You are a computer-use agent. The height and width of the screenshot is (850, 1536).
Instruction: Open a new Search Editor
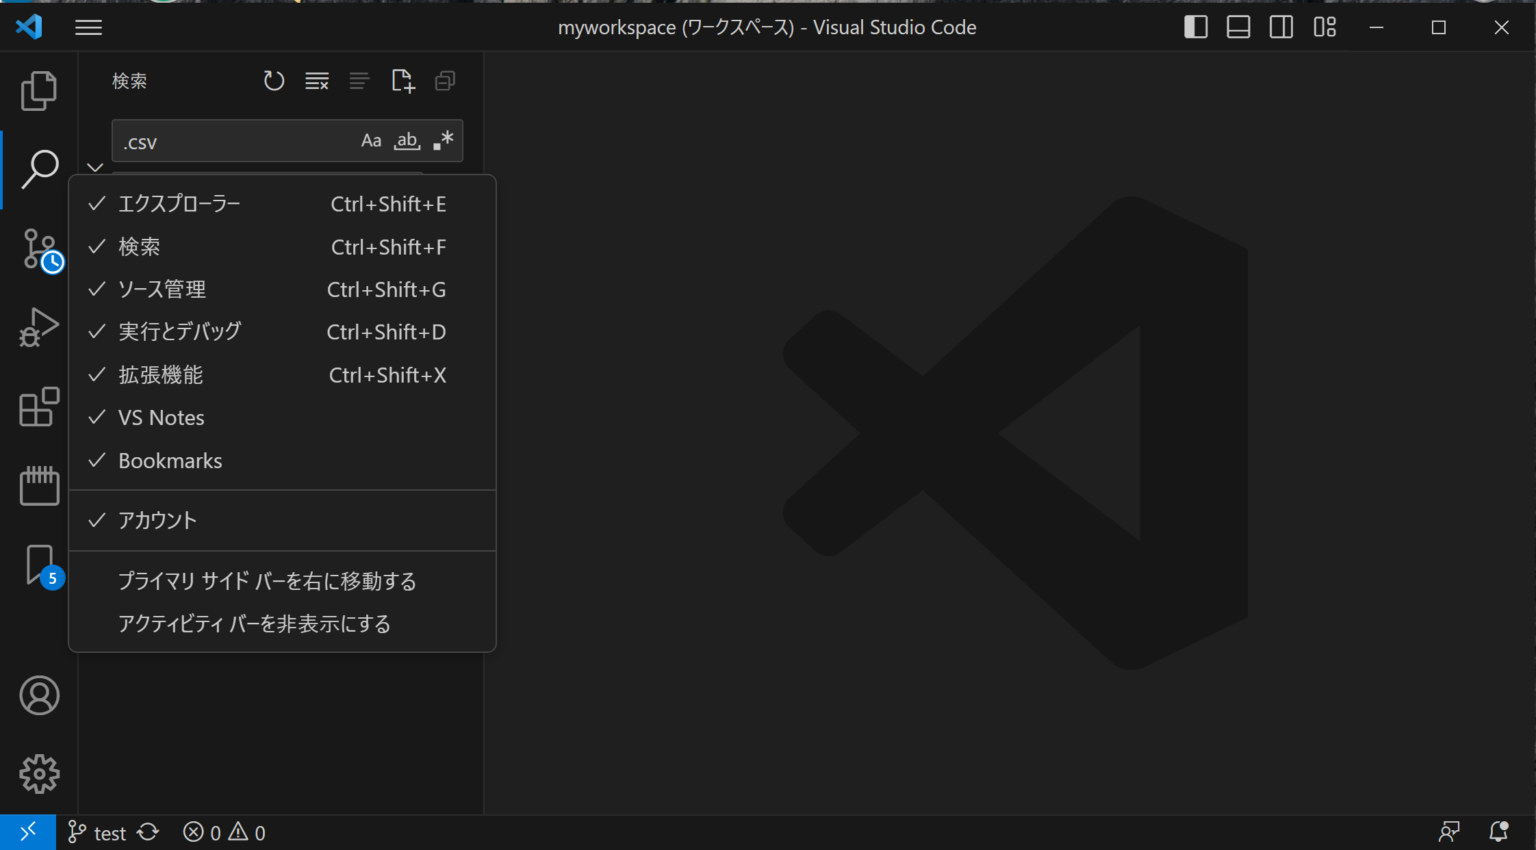(402, 81)
